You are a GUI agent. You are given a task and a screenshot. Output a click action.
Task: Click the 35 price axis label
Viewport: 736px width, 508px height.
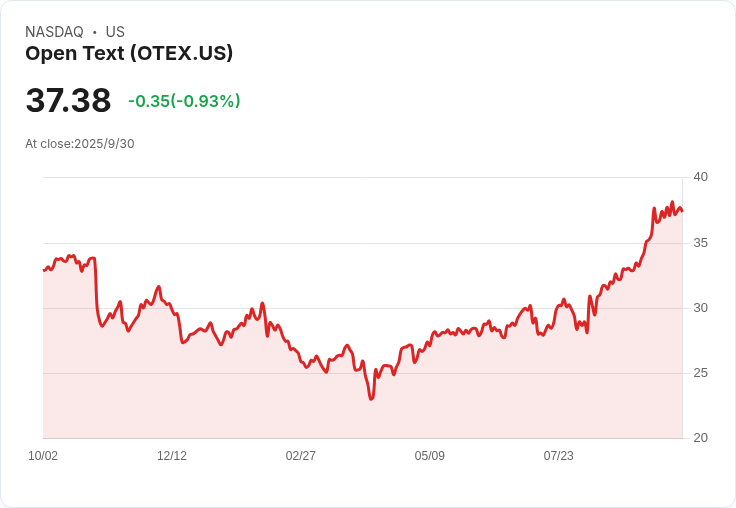click(700, 243)
